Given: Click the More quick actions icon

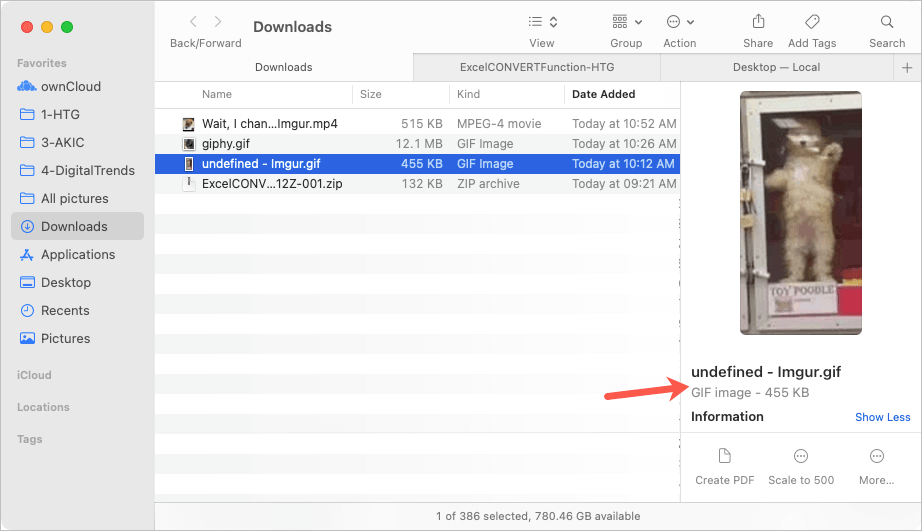Looking at the screenshot, I should [x=876, y=457].
